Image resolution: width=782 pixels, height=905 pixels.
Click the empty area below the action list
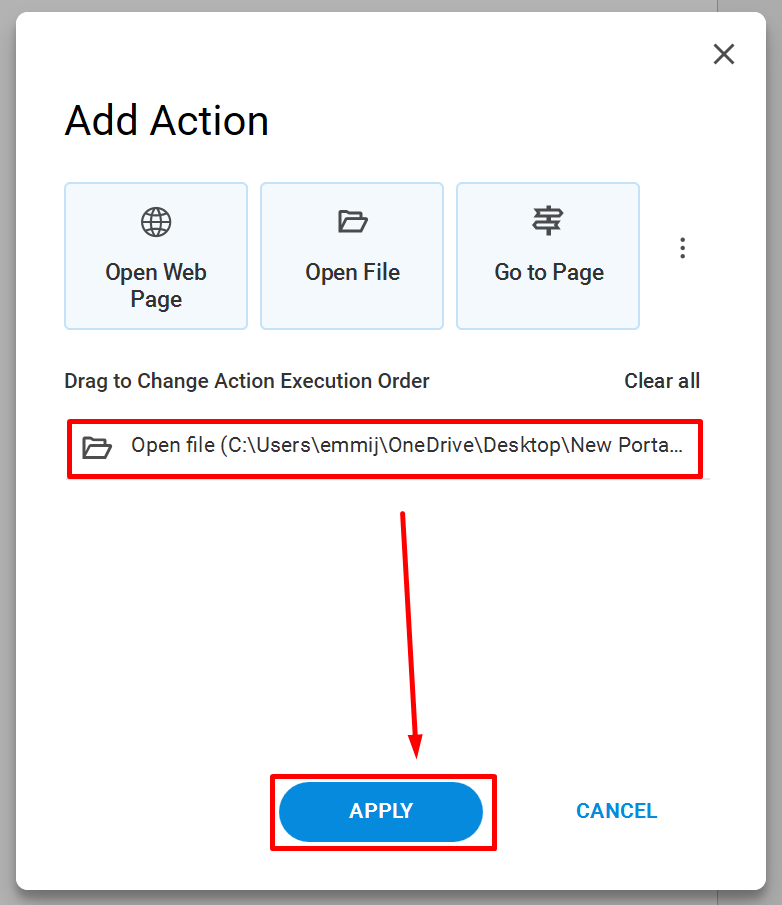(x=231, y=623)
